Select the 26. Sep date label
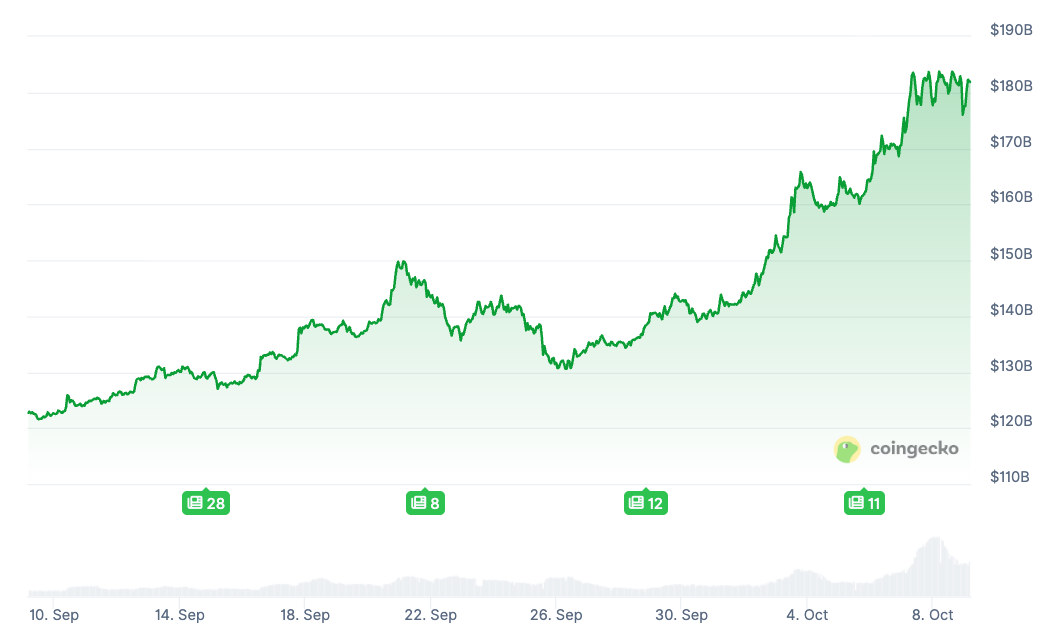Viewport: 1047px width, 639px height. (x=556, y=615)
